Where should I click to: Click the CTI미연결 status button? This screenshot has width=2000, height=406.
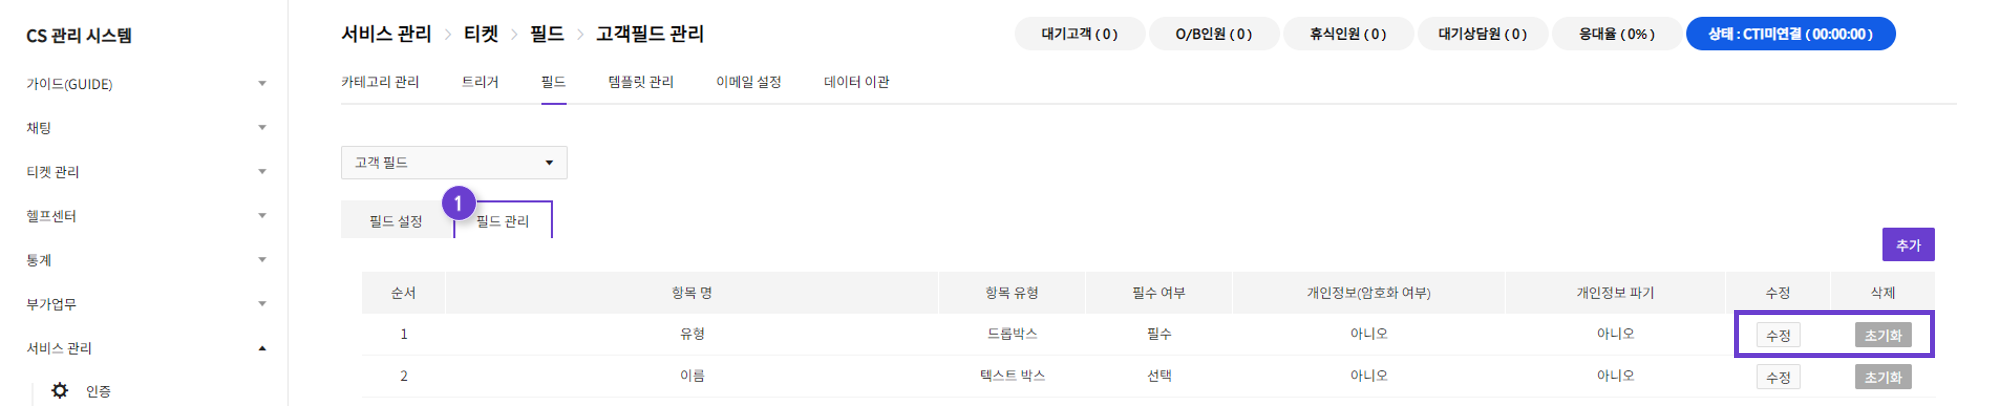pos(1790,34)
